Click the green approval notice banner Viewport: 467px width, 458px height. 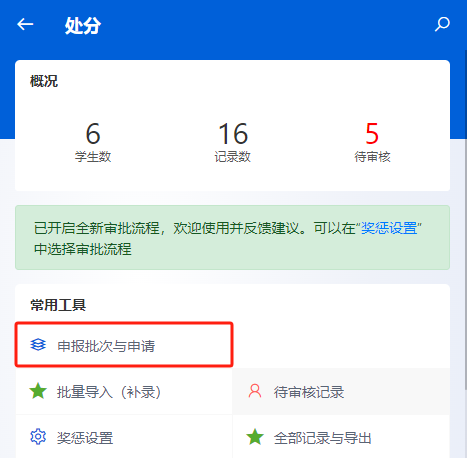(232, 238)
